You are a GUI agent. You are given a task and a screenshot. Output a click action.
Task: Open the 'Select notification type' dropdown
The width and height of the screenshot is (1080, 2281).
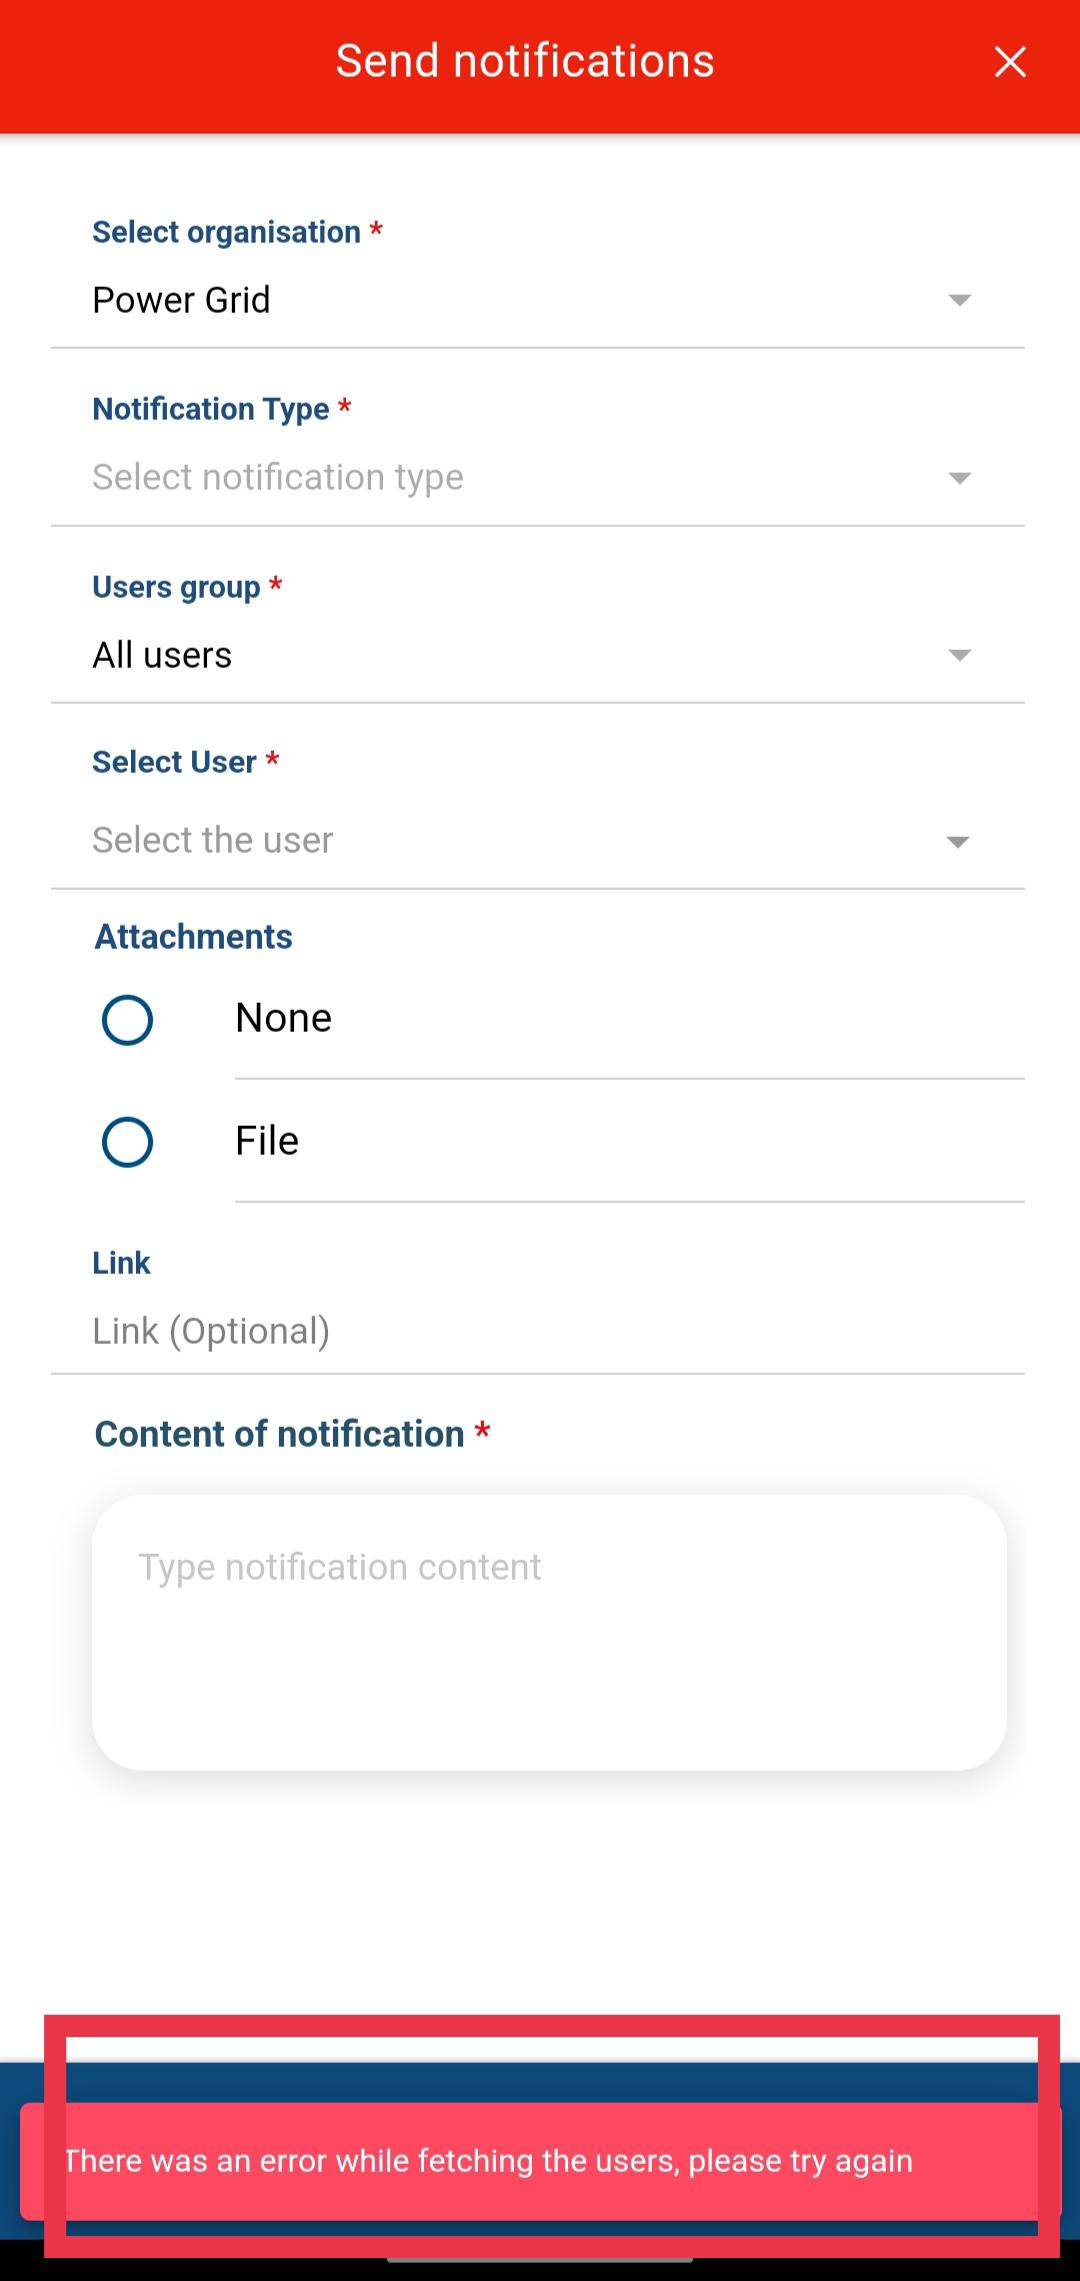[500, 478]
